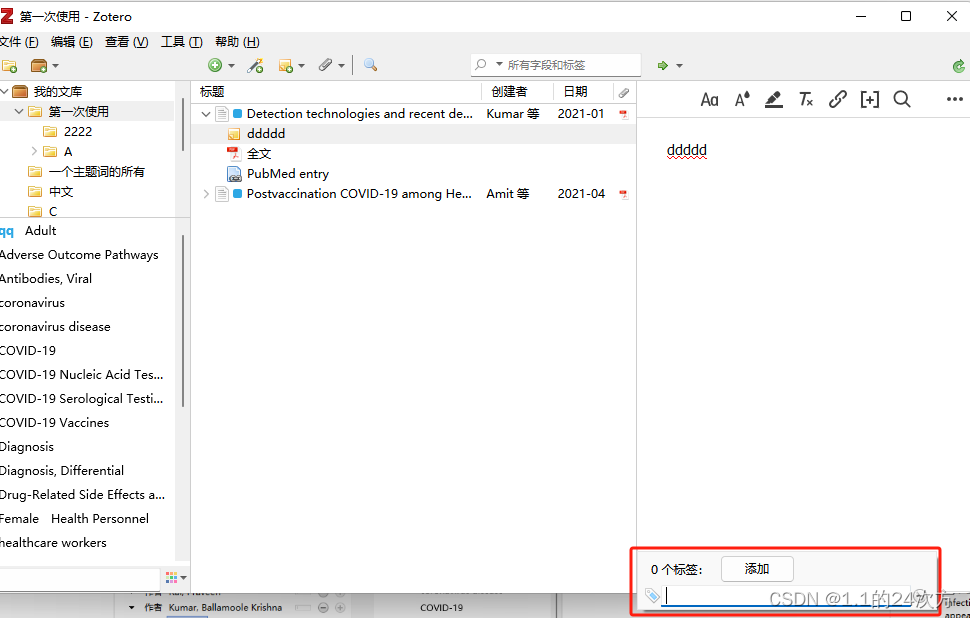Select the healthcare workers tag
The width and height of the screenshot is (970, 618).
tap(53, 543)
